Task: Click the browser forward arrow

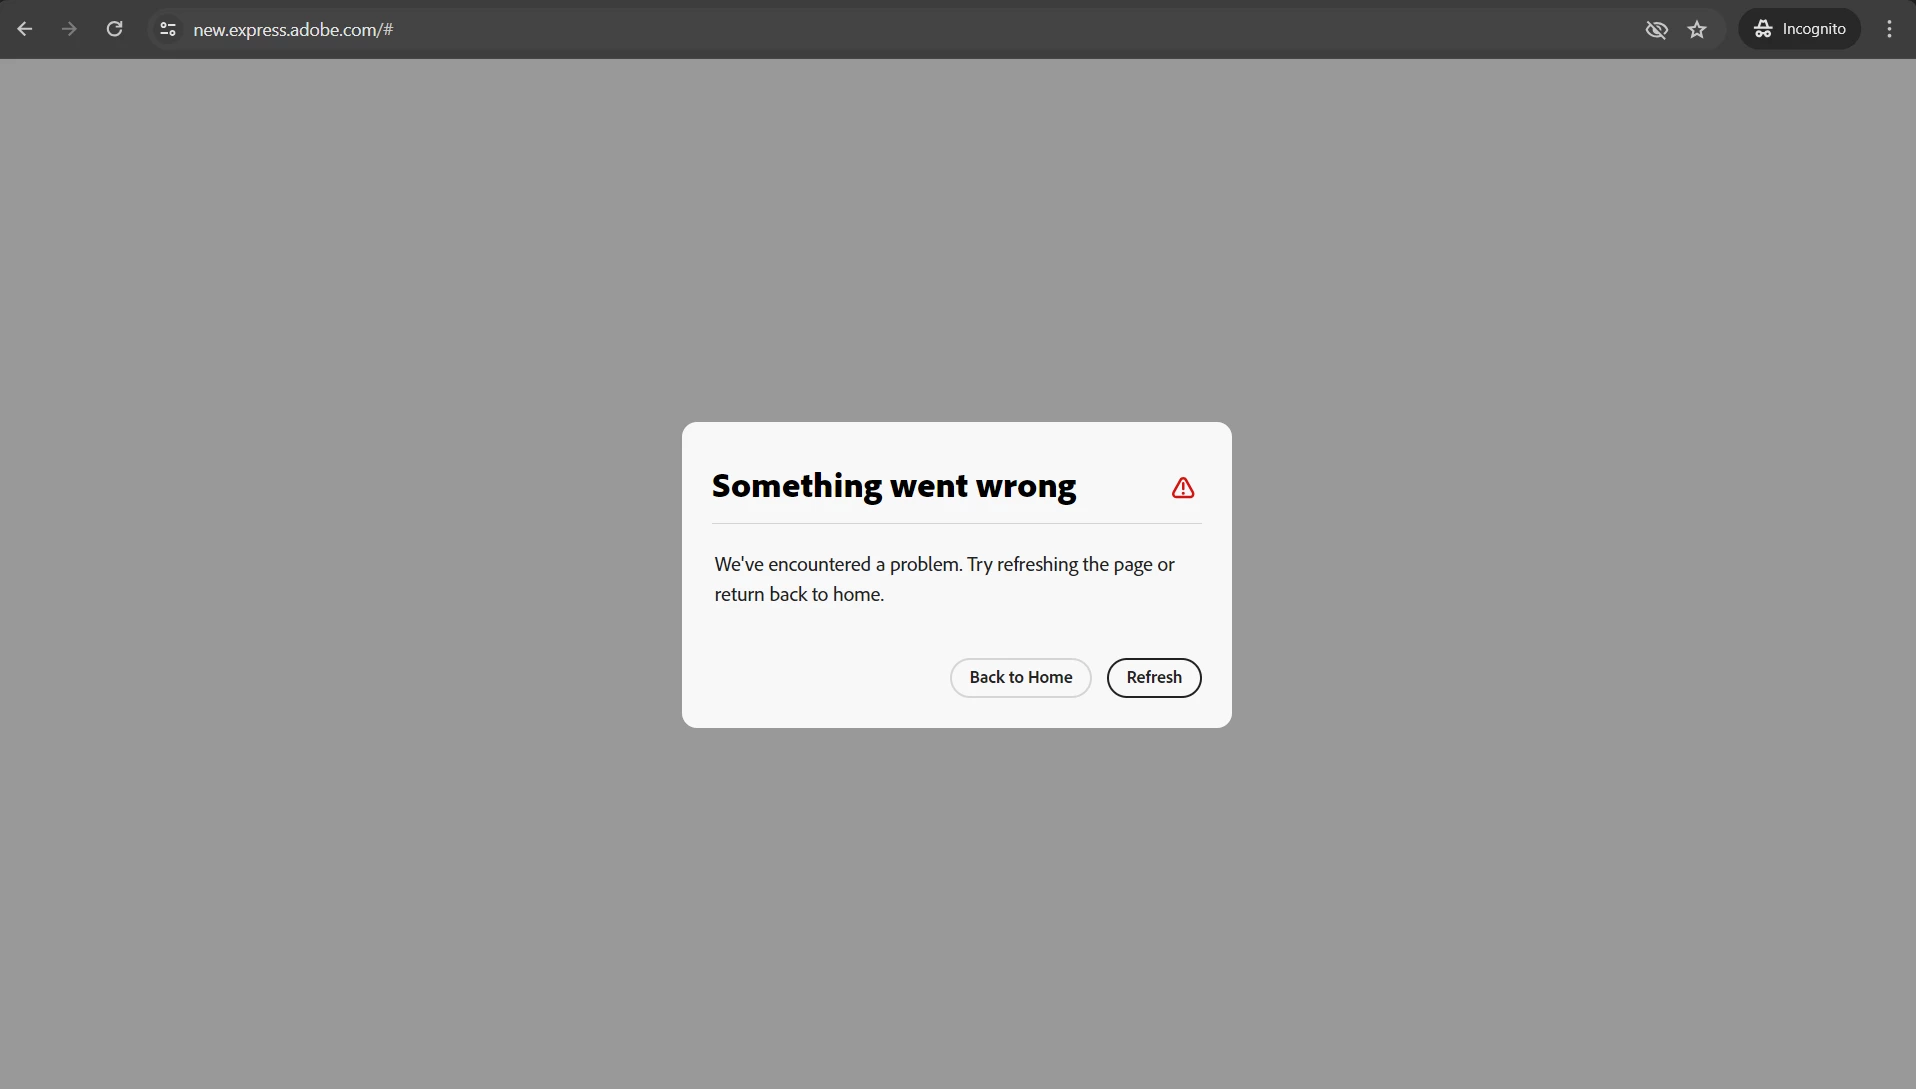Action: [x=69, y=29]
